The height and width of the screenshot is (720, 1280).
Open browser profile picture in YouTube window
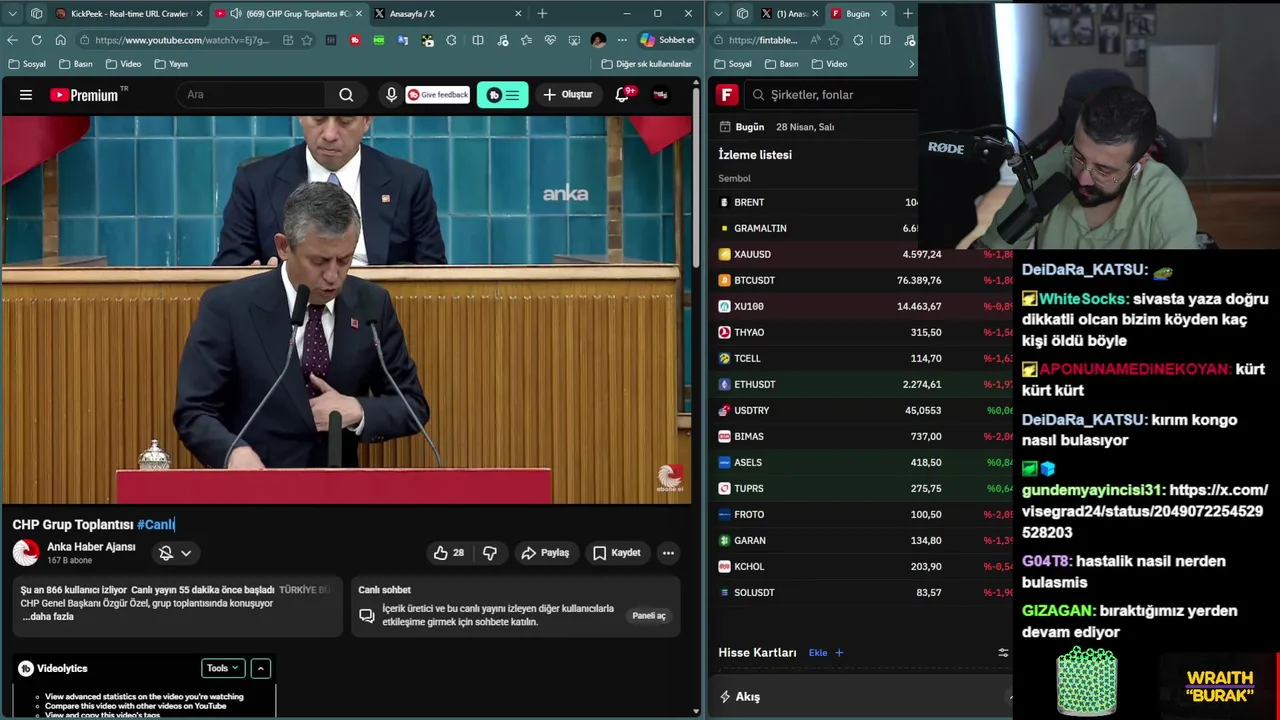[x=598, y=40]
